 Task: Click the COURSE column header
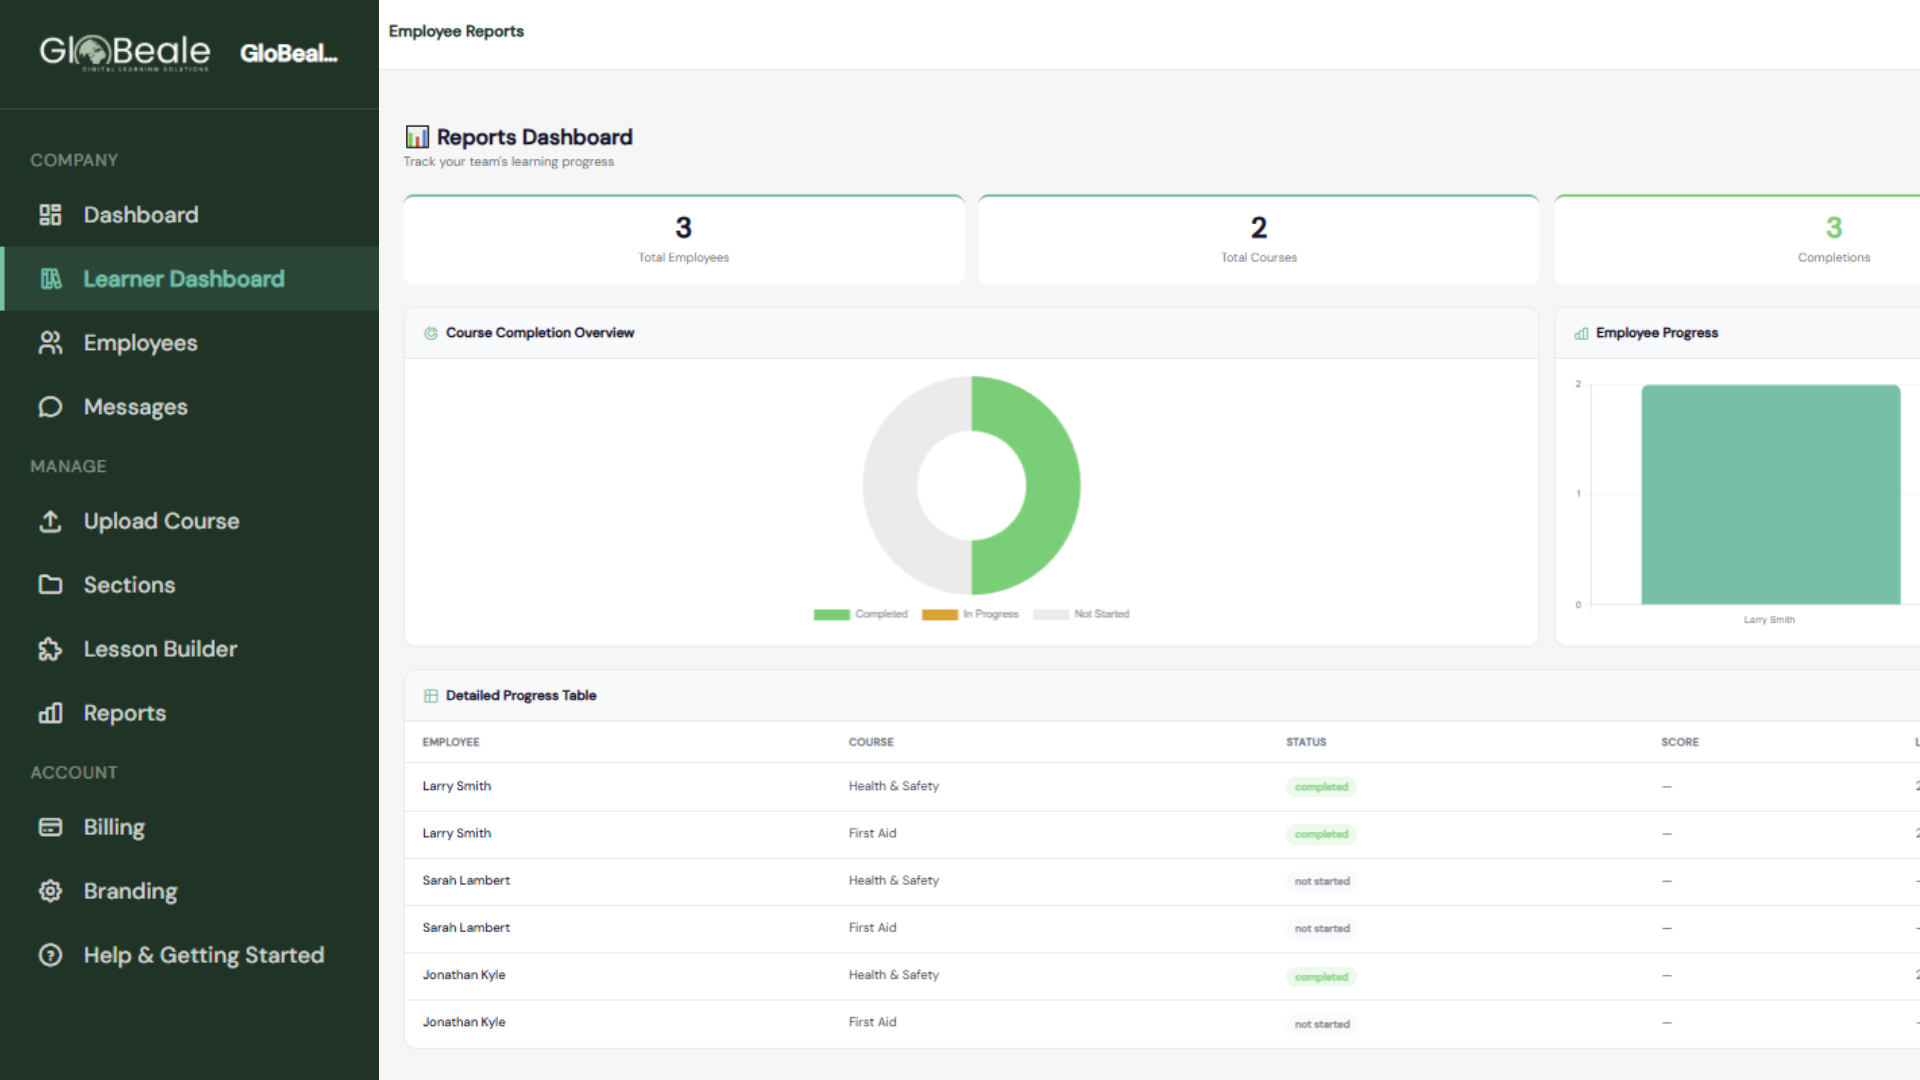pyautogui.click(x=871, y=742)
